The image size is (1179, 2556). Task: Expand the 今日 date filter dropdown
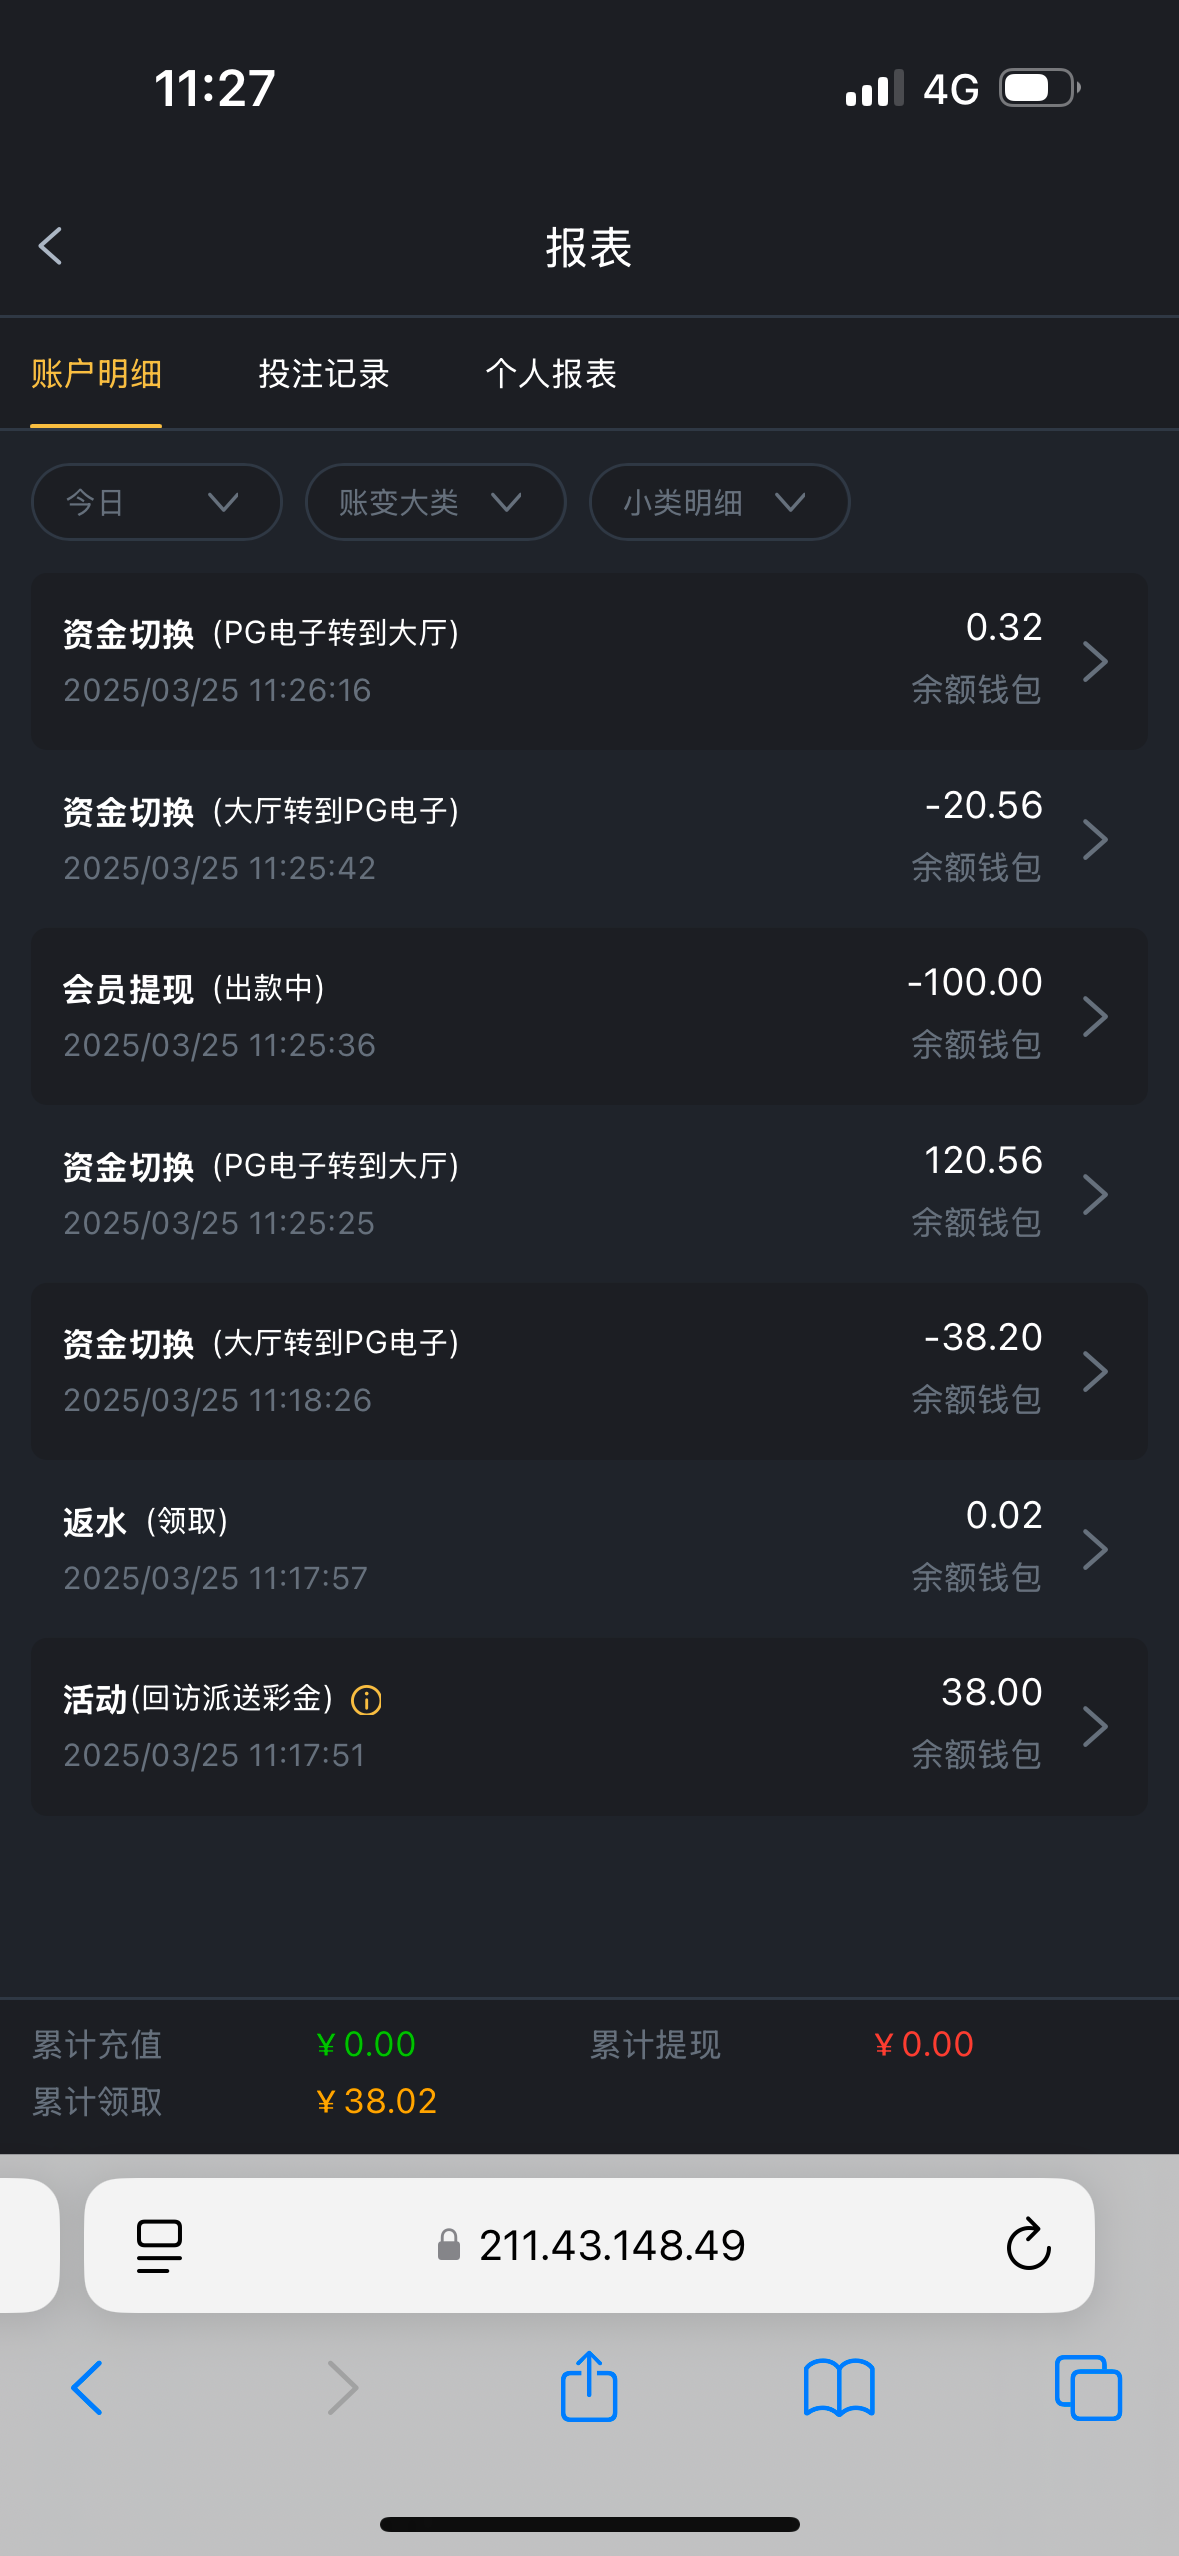pyautogui.click(x=156, y=502)
